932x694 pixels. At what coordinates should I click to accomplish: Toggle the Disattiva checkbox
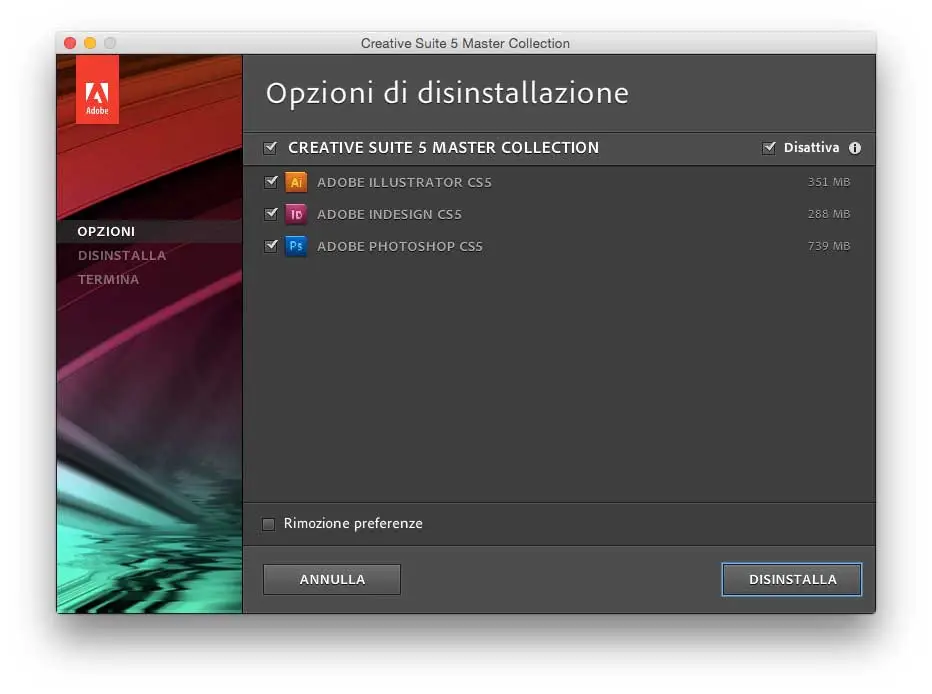(770, 148)
